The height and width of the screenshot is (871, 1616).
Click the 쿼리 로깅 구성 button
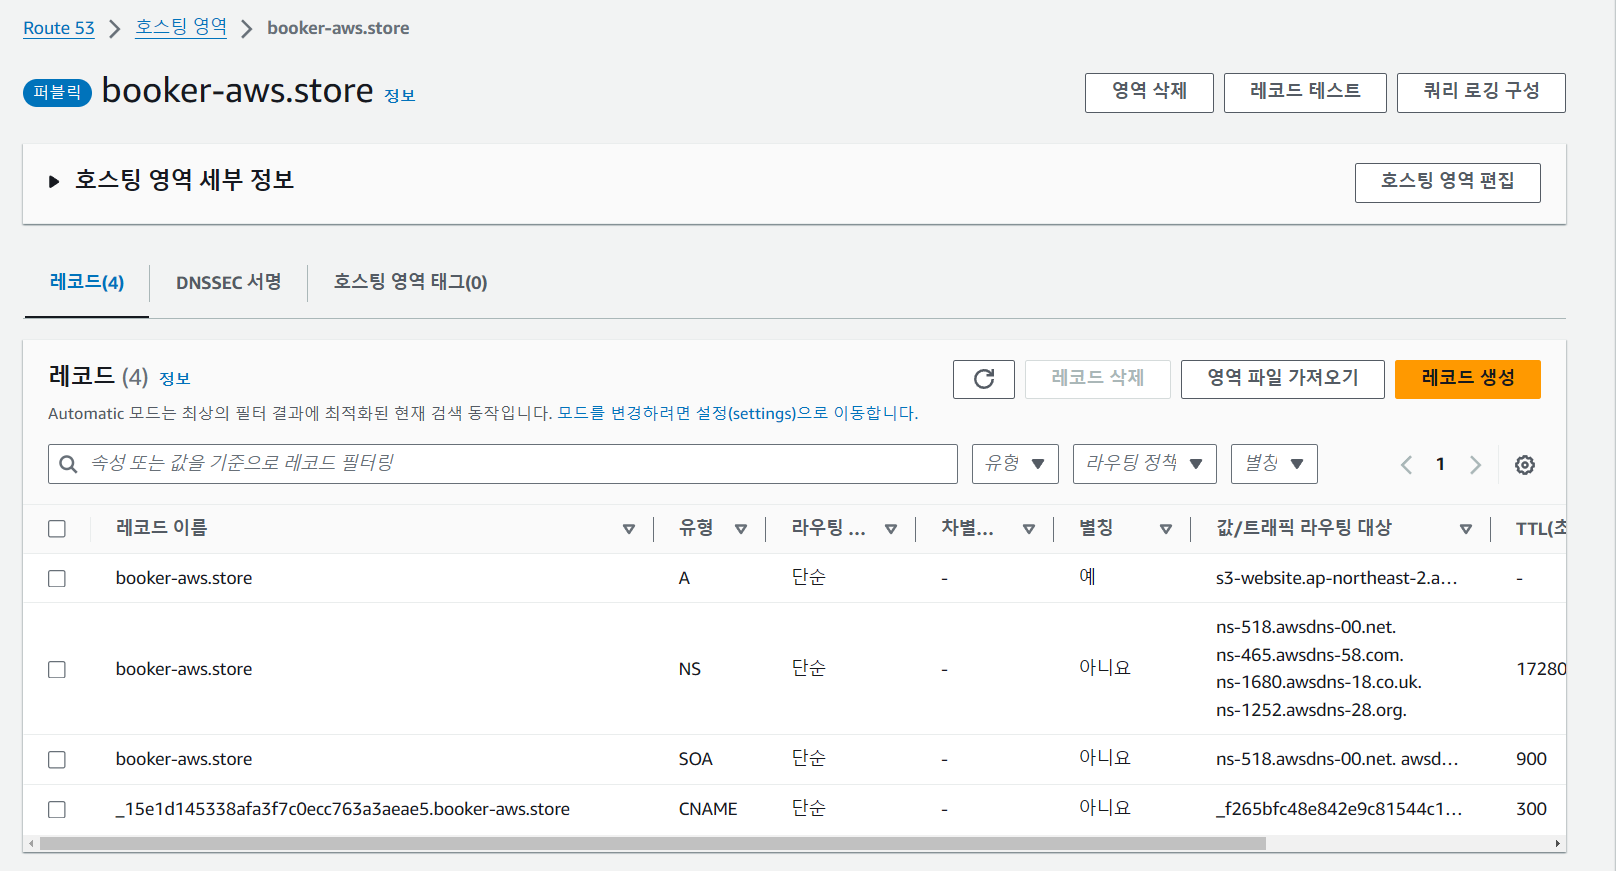pyautogui.click(x=1481, y=93)
